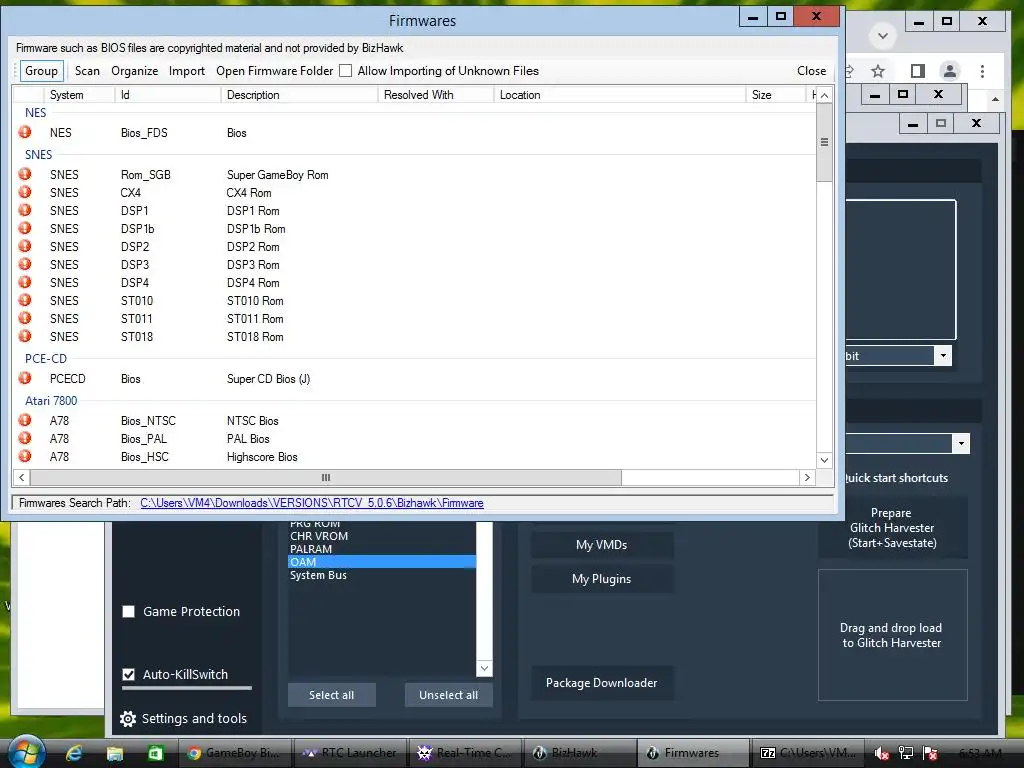1024x768 pixels.
Task: Click the volume muted tray icon
Action: [x=881, y=753]
